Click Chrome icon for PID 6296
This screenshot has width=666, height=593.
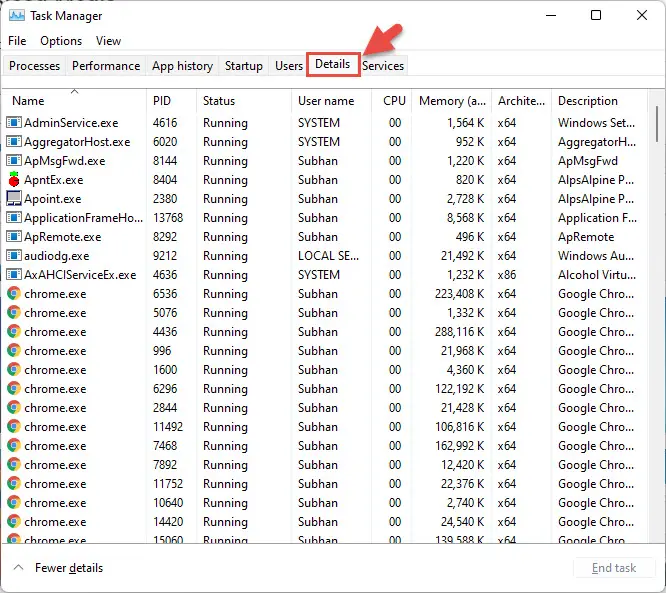14,388
